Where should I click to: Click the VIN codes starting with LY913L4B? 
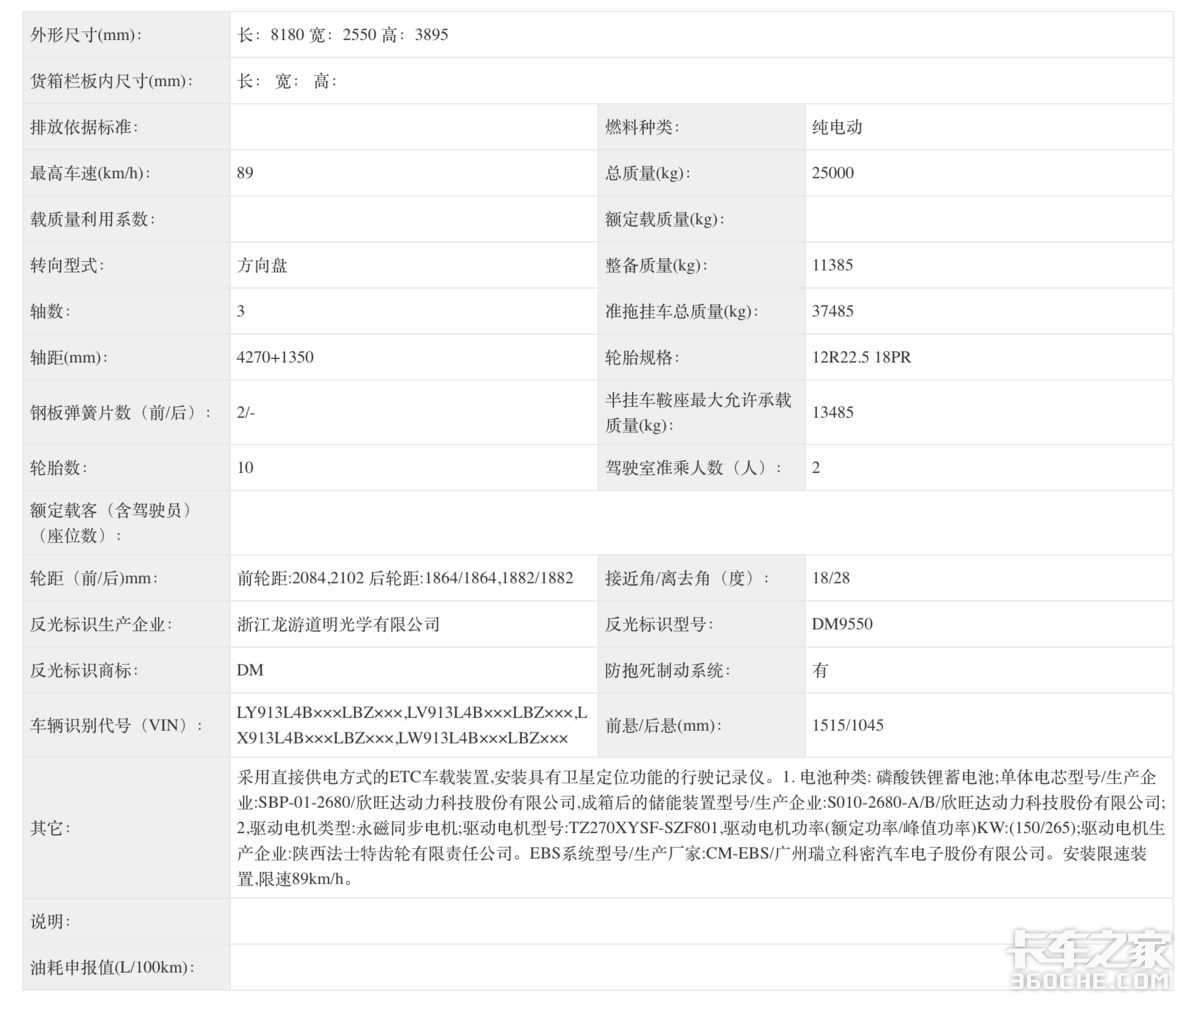click(x=411, y=725)
